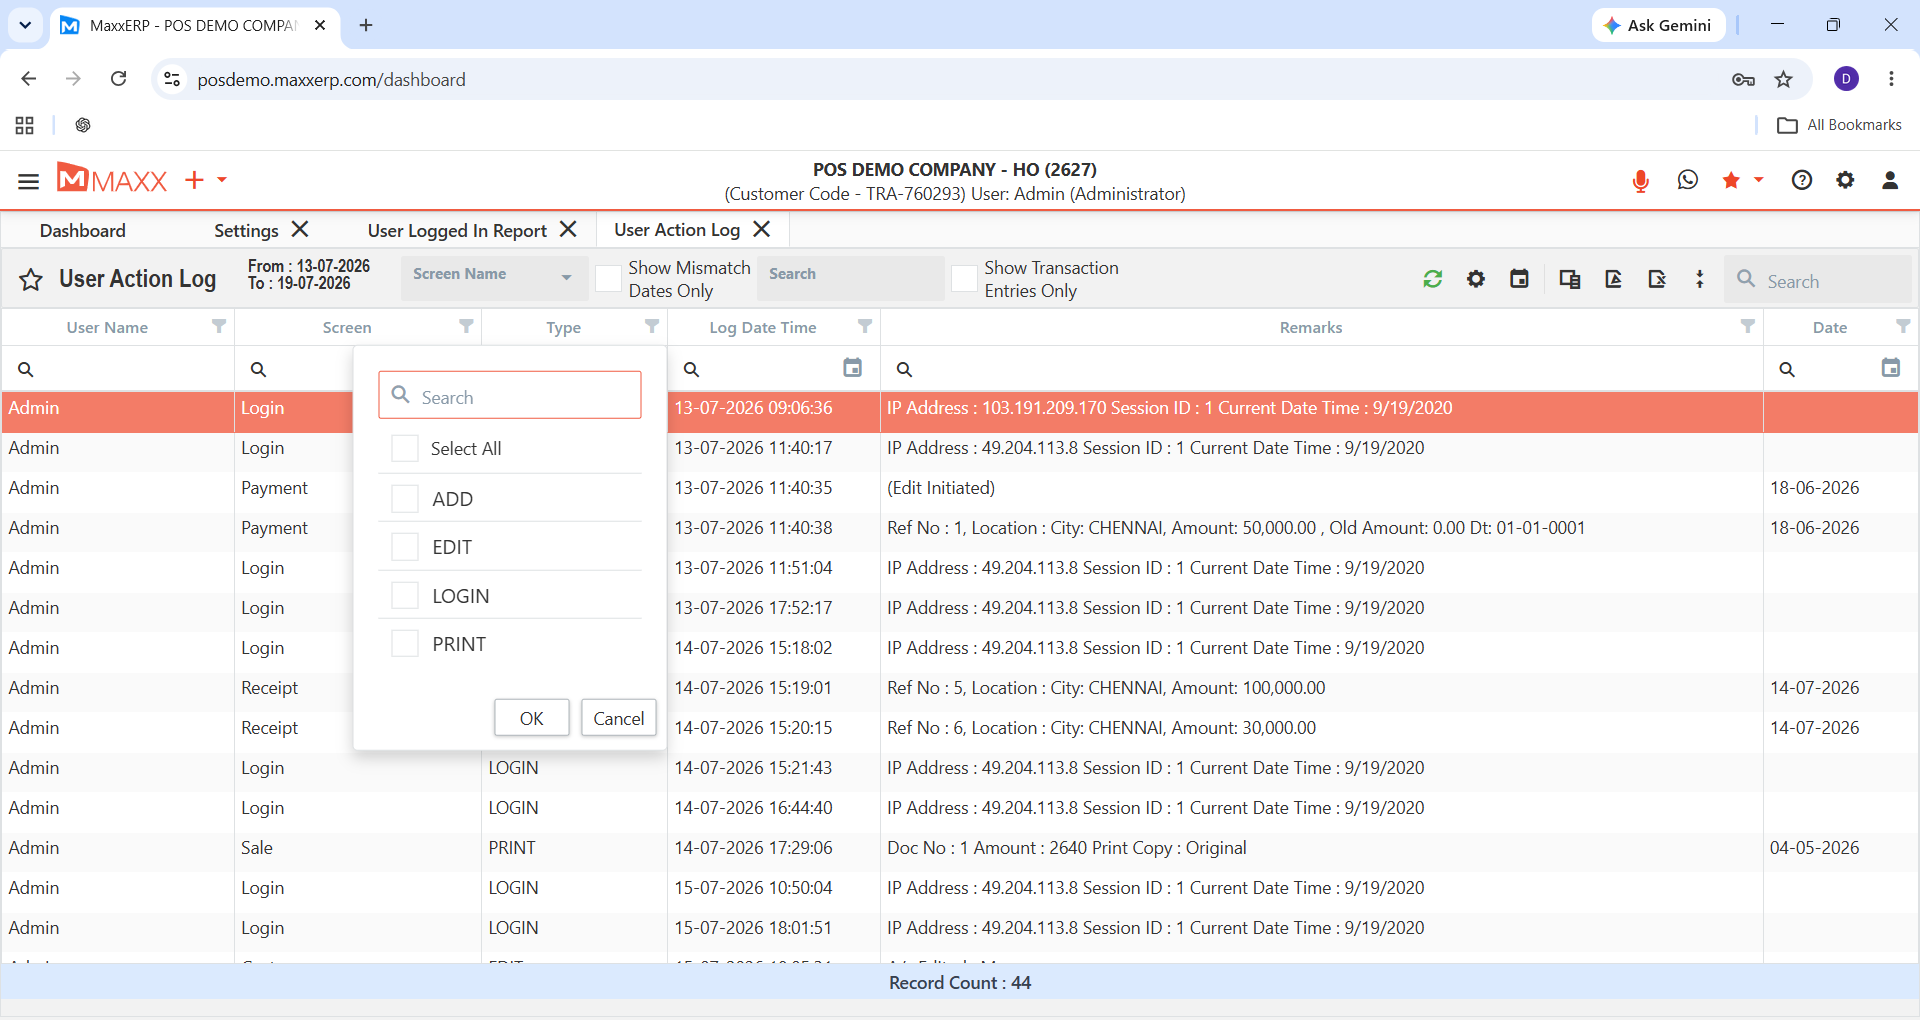Refresh the report with green arrows icon
This screenshot has width=1920, height=1020.
(x=1433, y=279)
